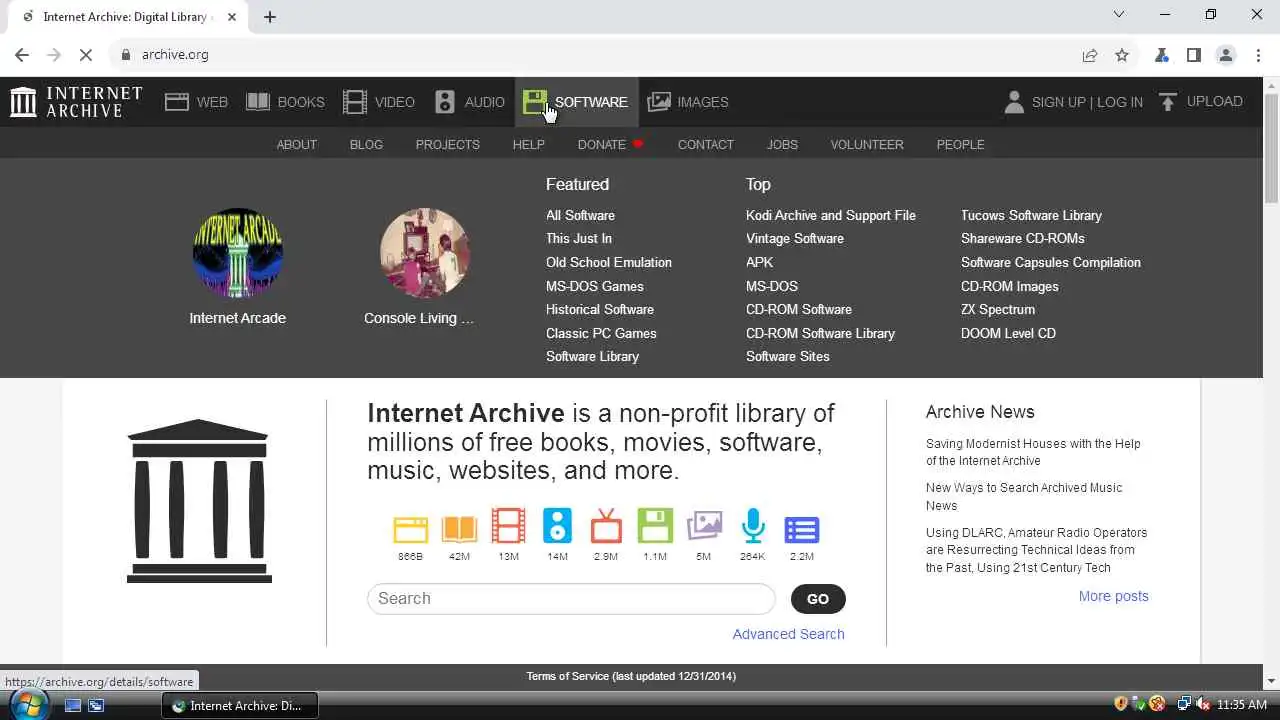Open the Blog menu item

point(366,144)
